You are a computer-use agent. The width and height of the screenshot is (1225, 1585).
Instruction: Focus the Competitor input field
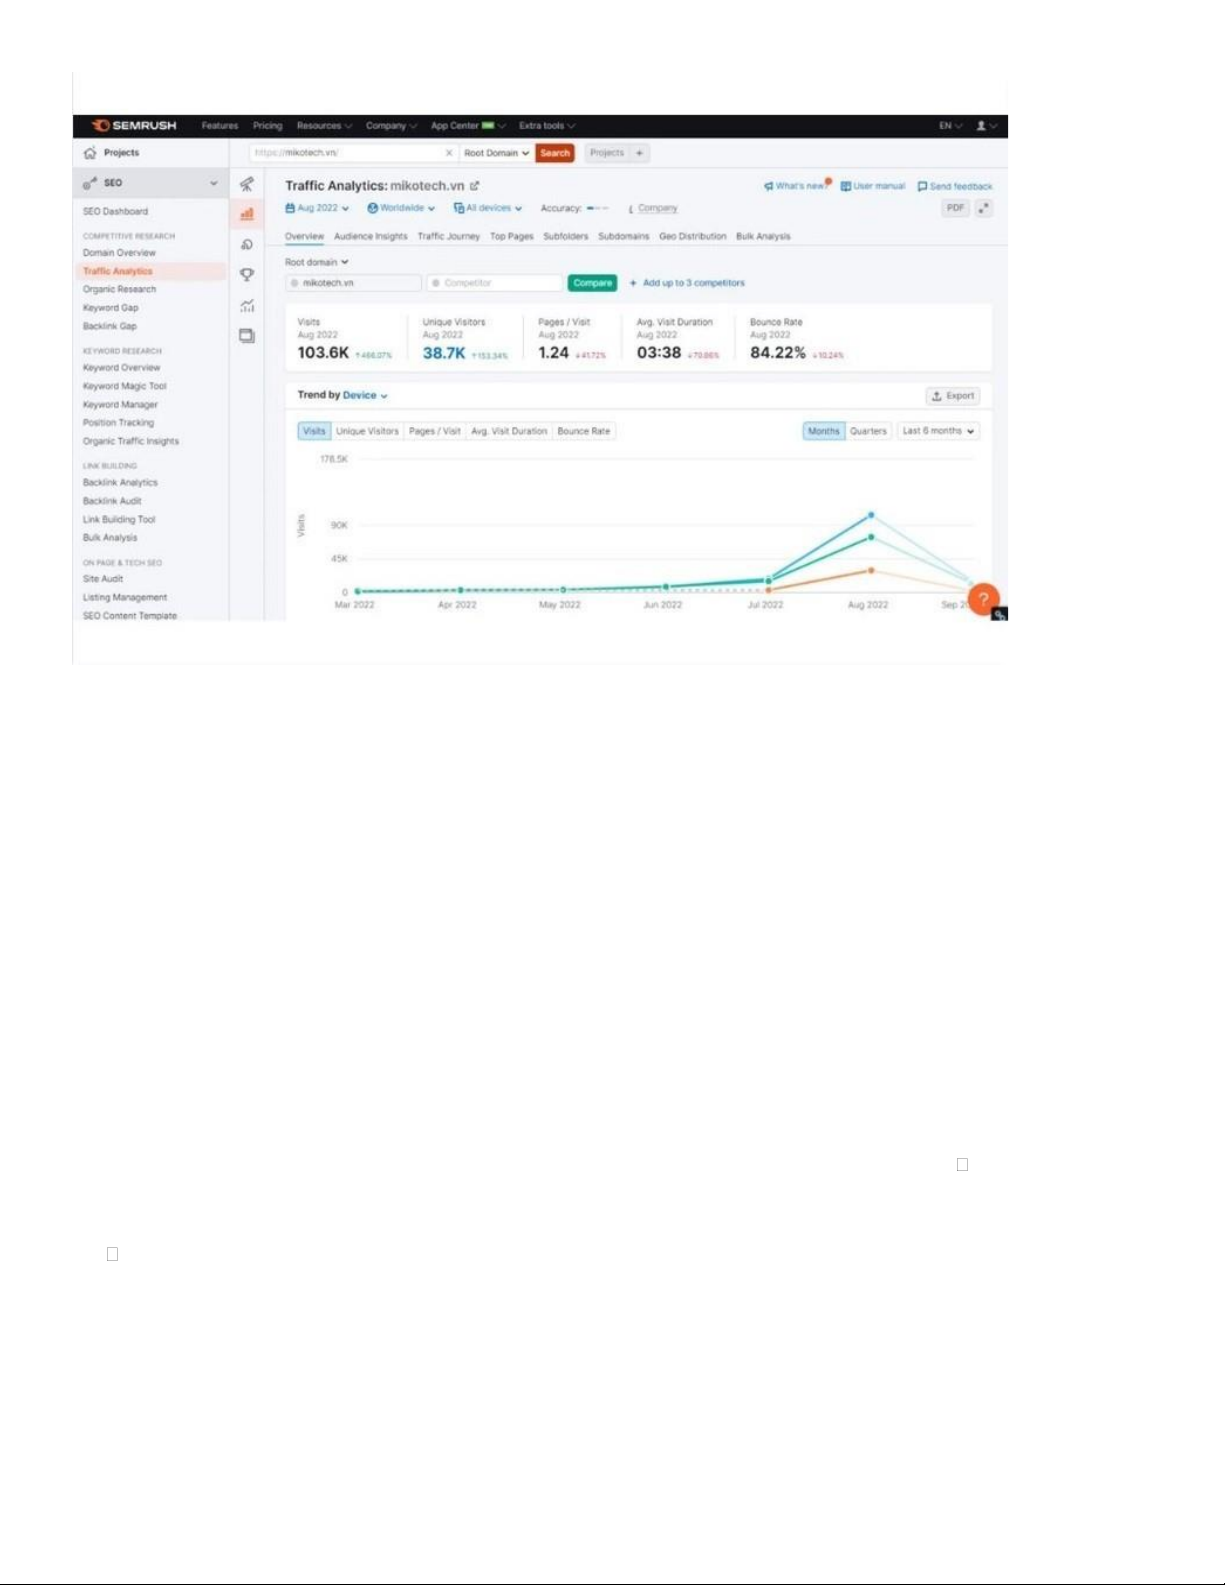tap(494, 283)
